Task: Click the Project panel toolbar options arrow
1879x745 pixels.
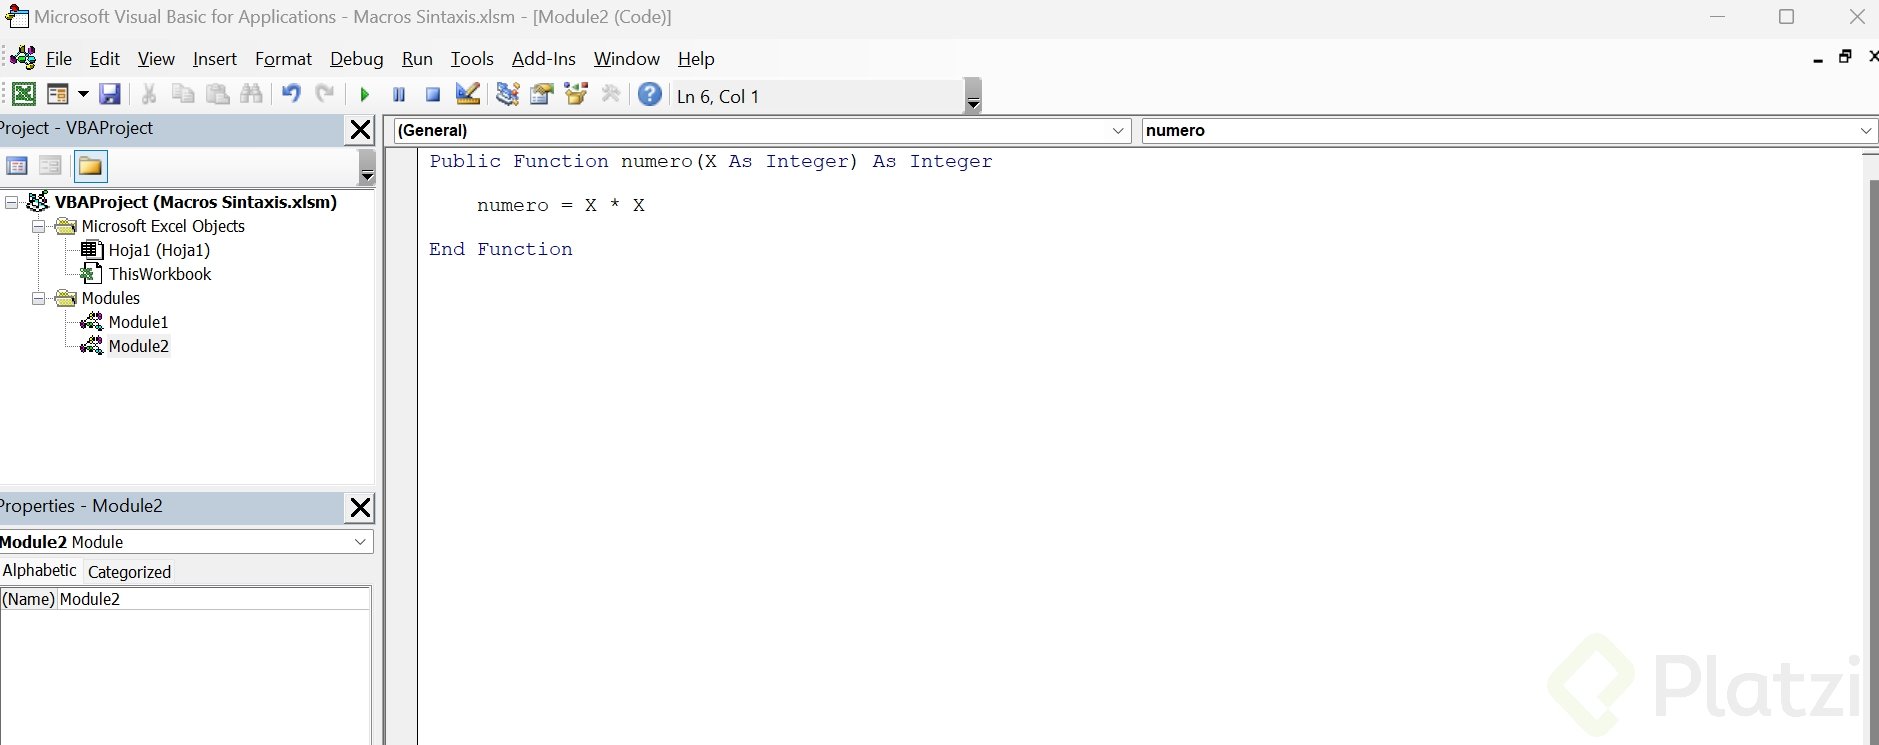Action: tap(367, 167)
